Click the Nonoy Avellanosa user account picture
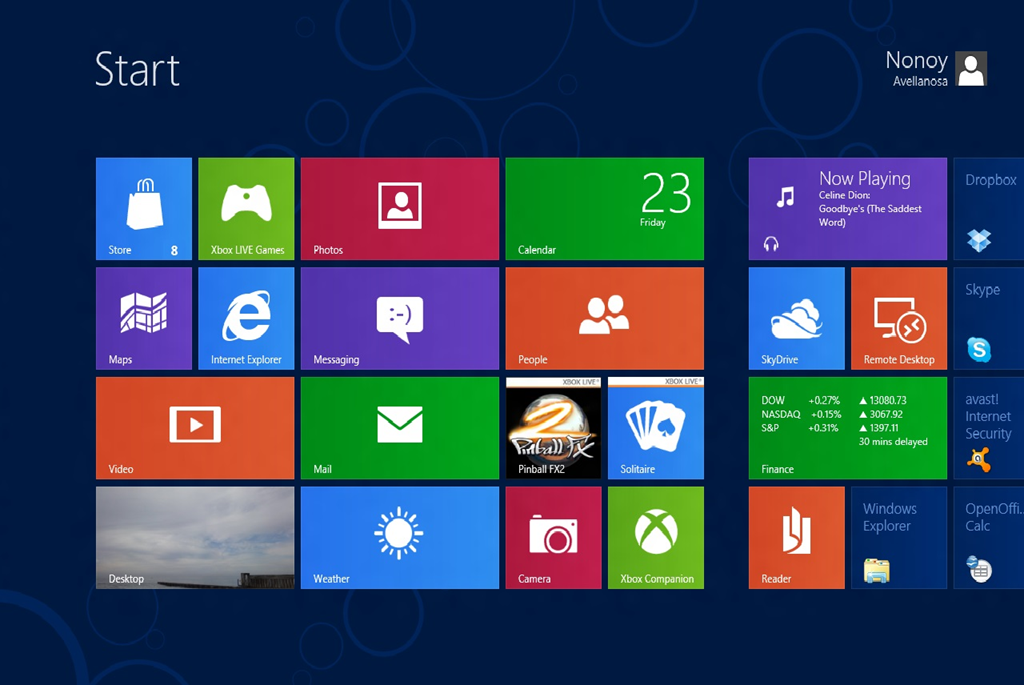This screenshot has height=685, width=1024. tap(971, 69)
